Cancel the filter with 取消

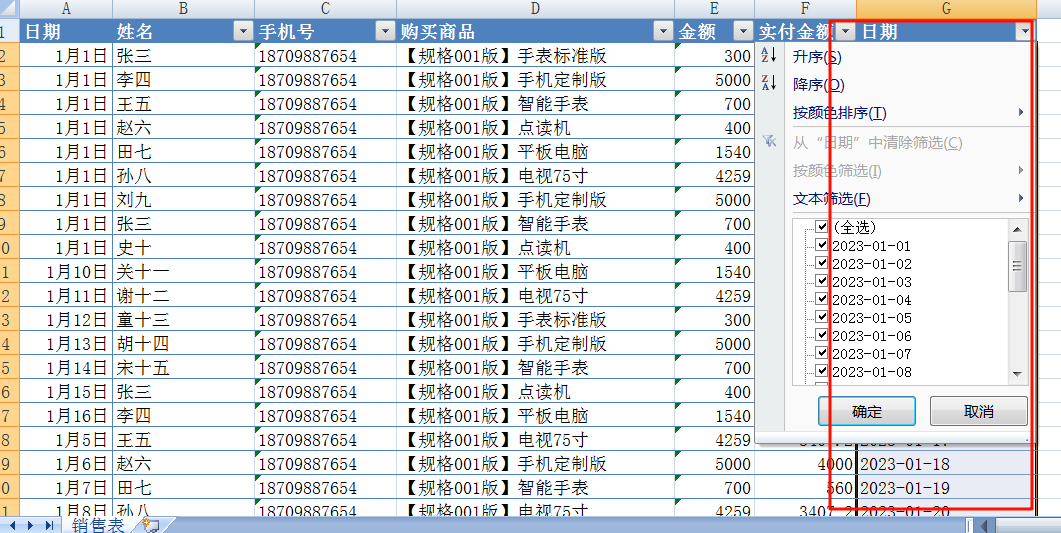[978, 411]
